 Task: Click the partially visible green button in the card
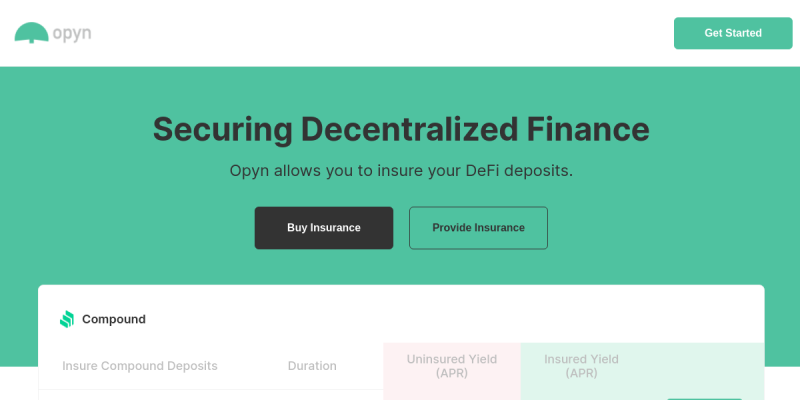[x=704, y=397]
